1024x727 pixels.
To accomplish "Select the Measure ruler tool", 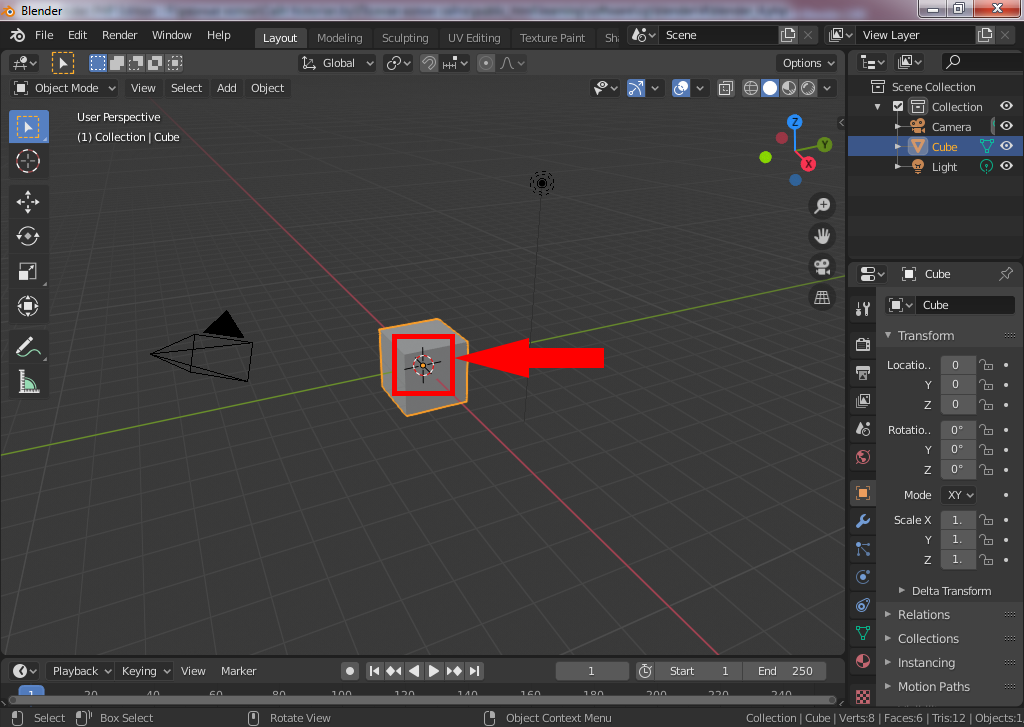I will click(x=28, y=382).
